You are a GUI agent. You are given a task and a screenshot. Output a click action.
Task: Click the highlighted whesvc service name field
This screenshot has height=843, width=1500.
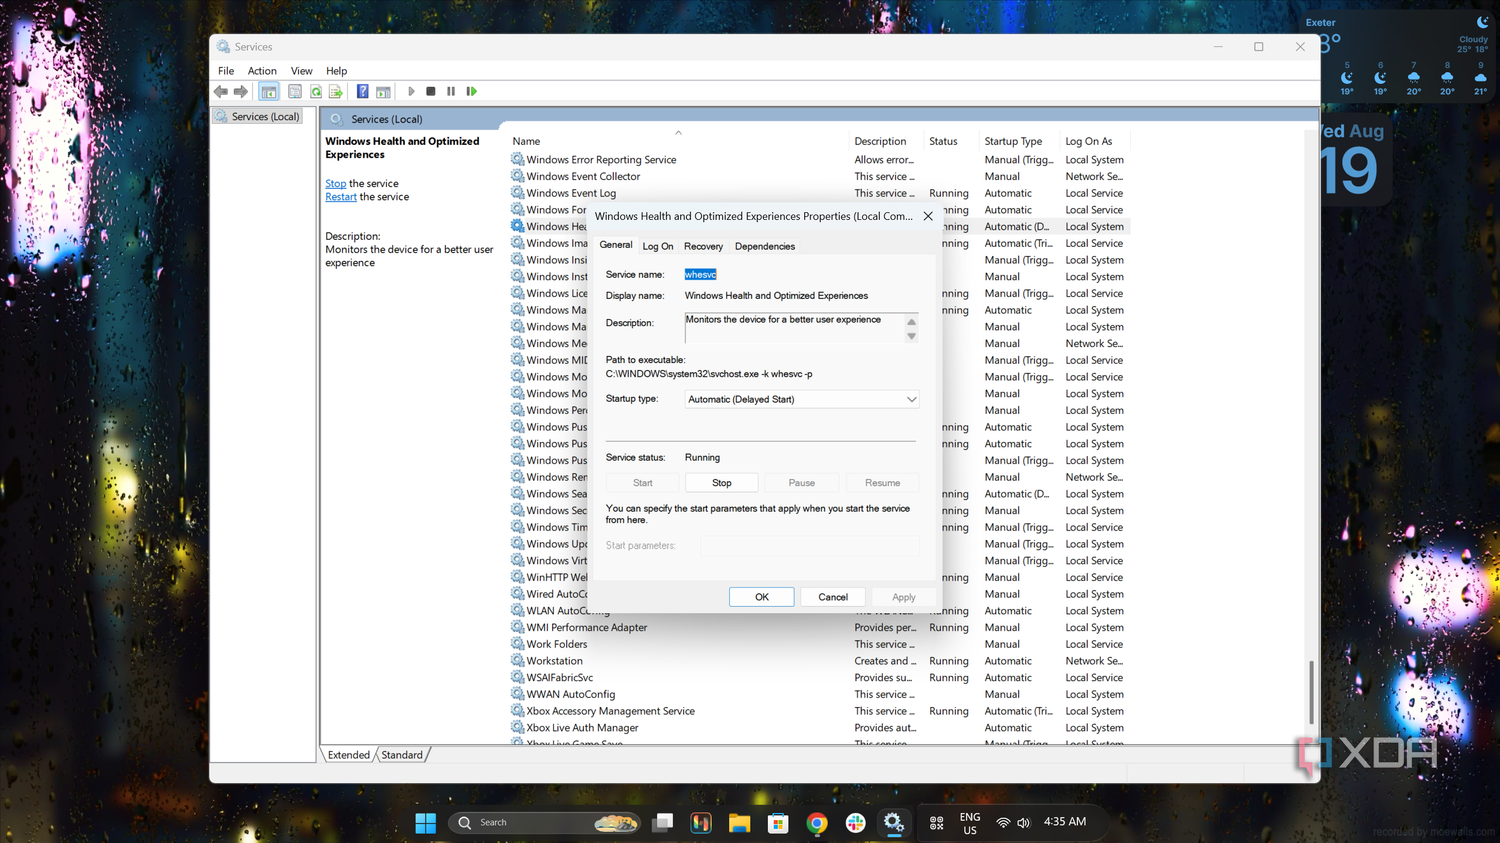(700, 274)
